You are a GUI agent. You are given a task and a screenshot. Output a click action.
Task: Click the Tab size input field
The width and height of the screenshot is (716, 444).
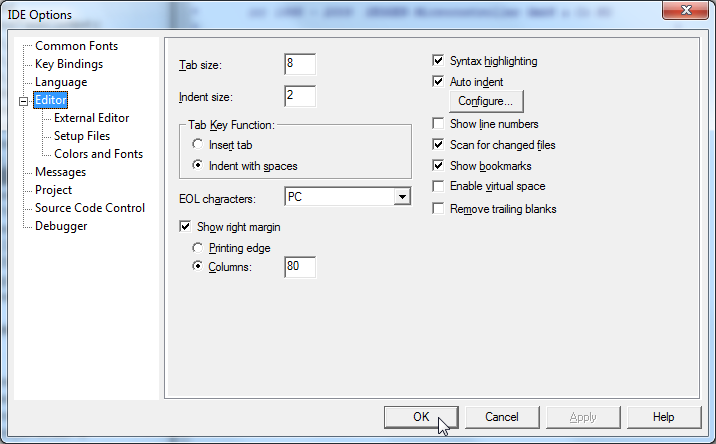[x=300, y=64]
